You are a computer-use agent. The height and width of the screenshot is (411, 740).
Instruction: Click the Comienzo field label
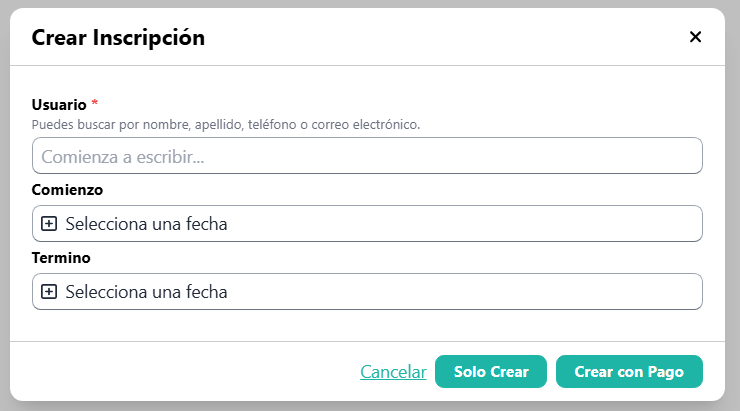pyautogui.click(x=67, y=189)
